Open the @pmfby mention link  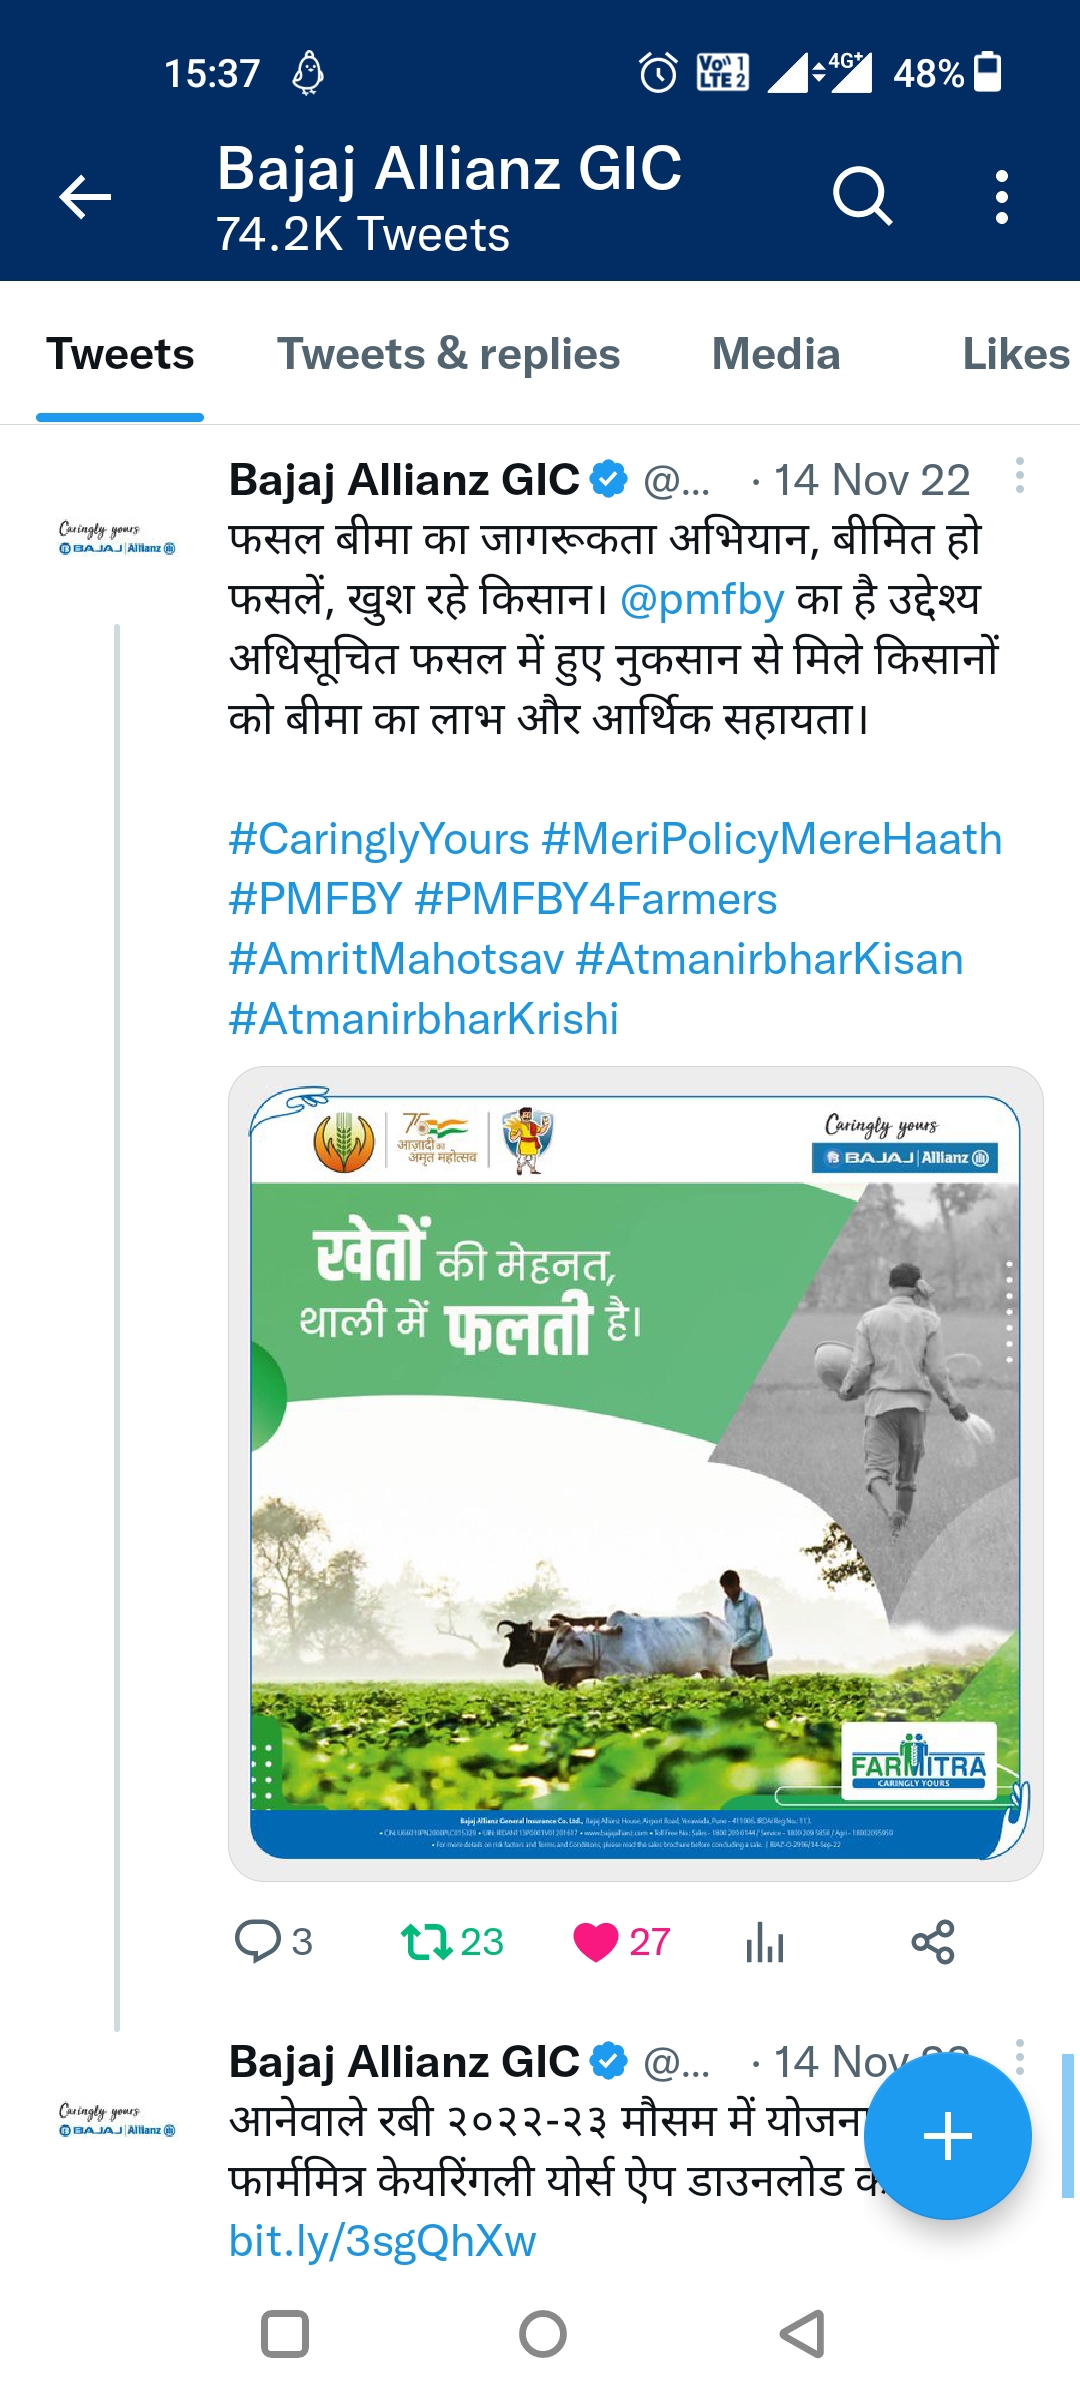point(702,600)
